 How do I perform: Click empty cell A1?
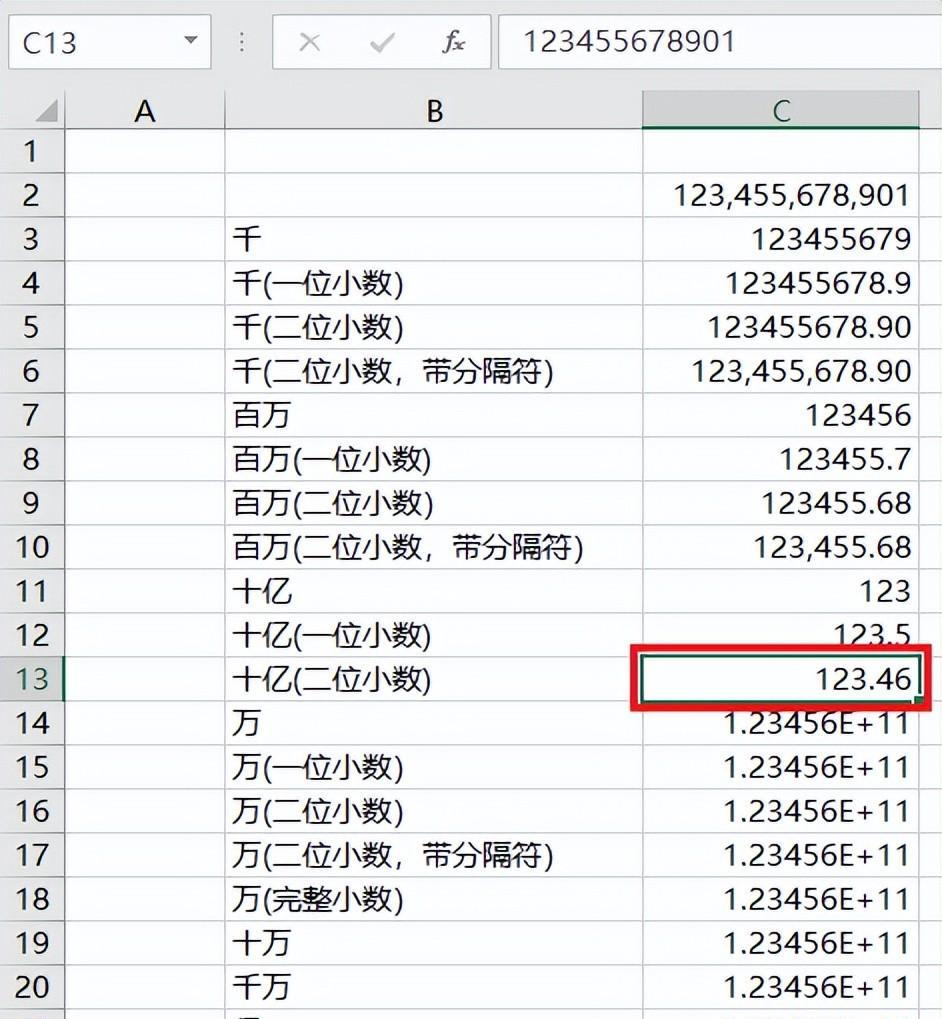pos(145,151)
